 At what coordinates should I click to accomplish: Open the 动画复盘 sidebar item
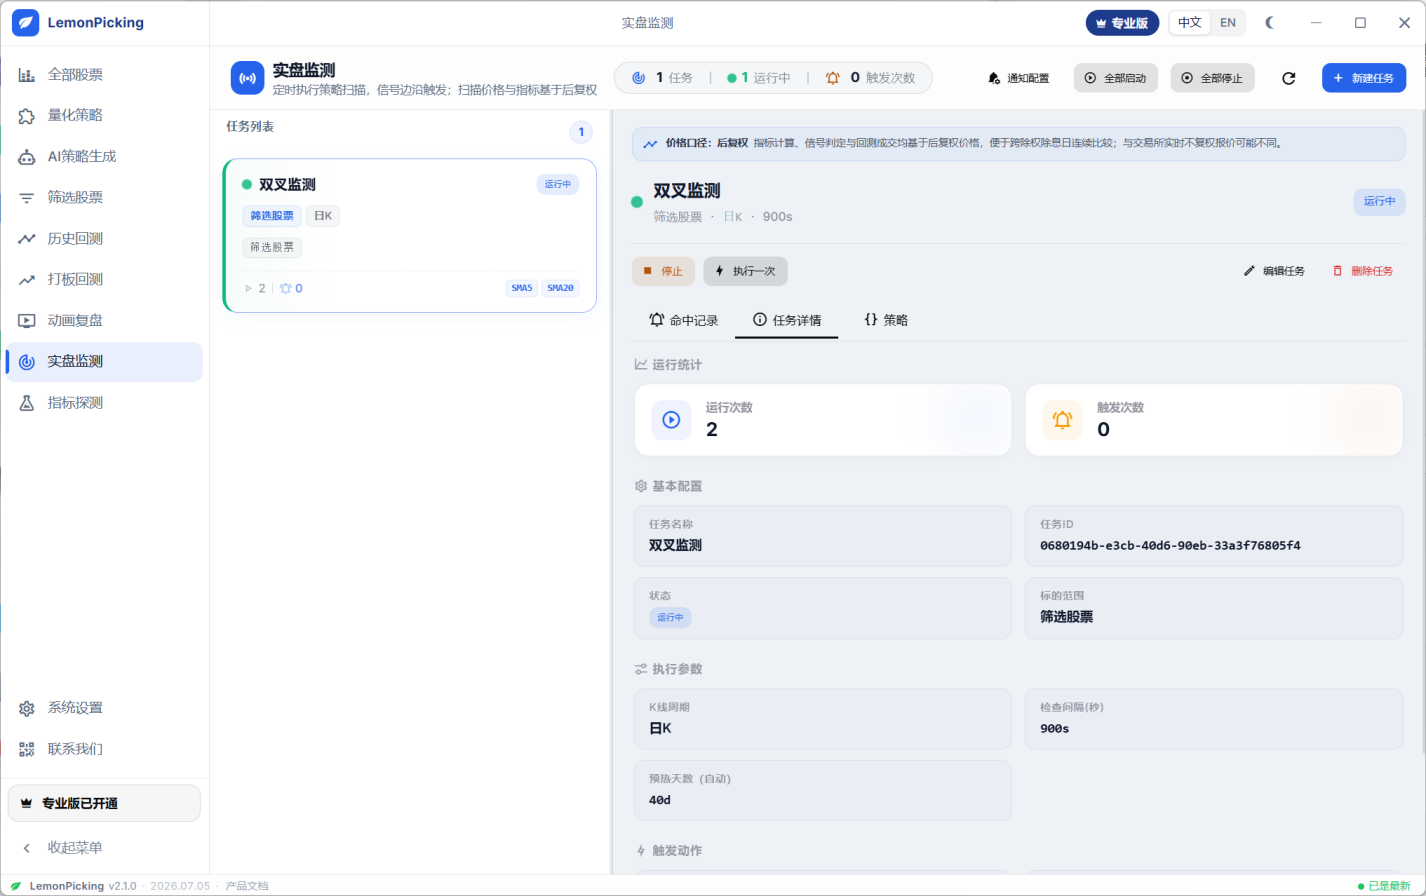(104, 320)
